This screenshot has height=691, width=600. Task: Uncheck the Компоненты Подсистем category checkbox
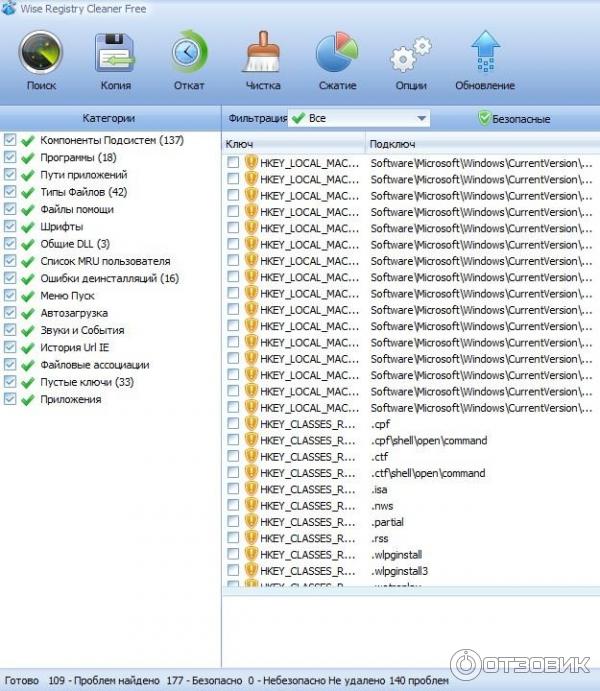click(10, 140)
